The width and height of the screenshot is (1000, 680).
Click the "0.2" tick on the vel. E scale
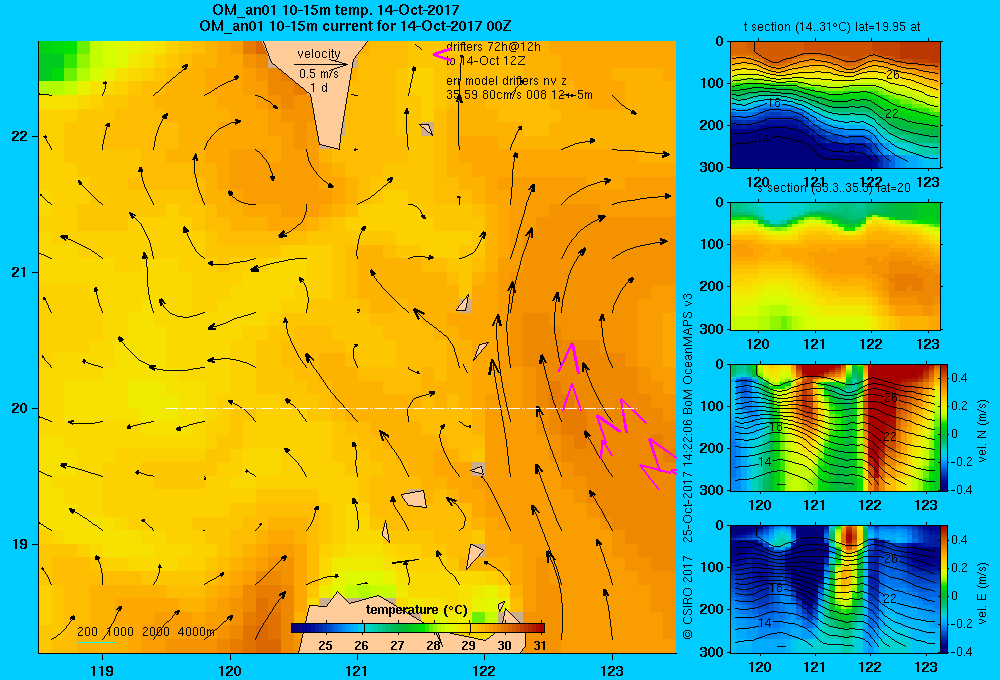(959, 568)
